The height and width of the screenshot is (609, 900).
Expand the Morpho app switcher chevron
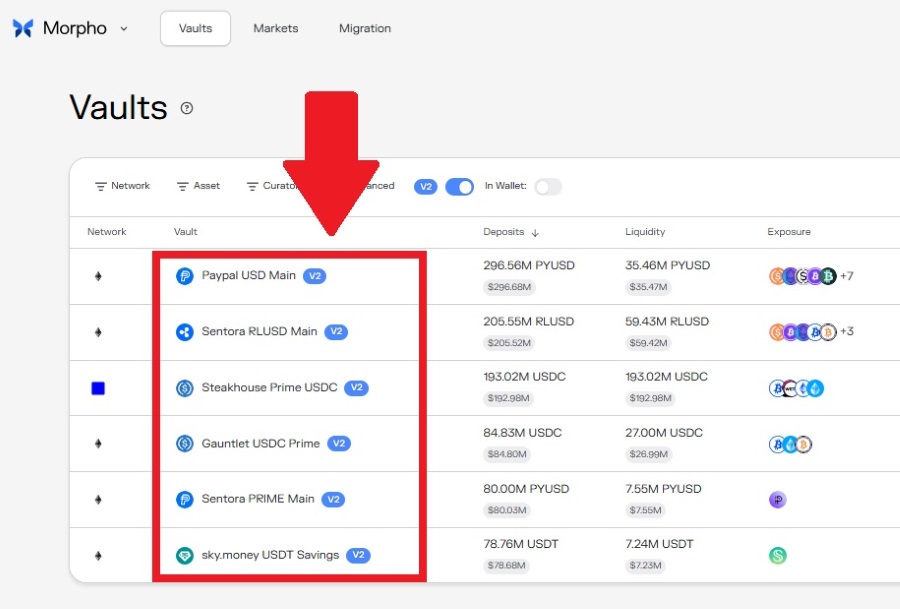tap(123, 29)
